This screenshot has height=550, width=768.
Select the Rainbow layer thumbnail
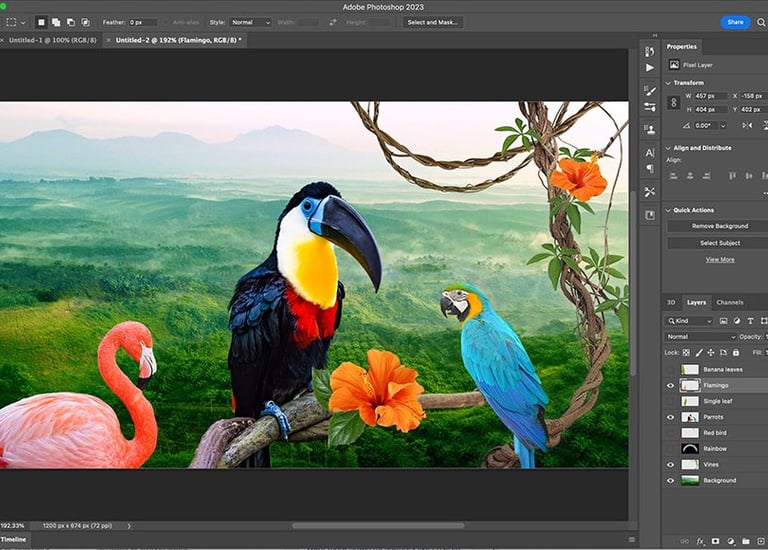690,449
